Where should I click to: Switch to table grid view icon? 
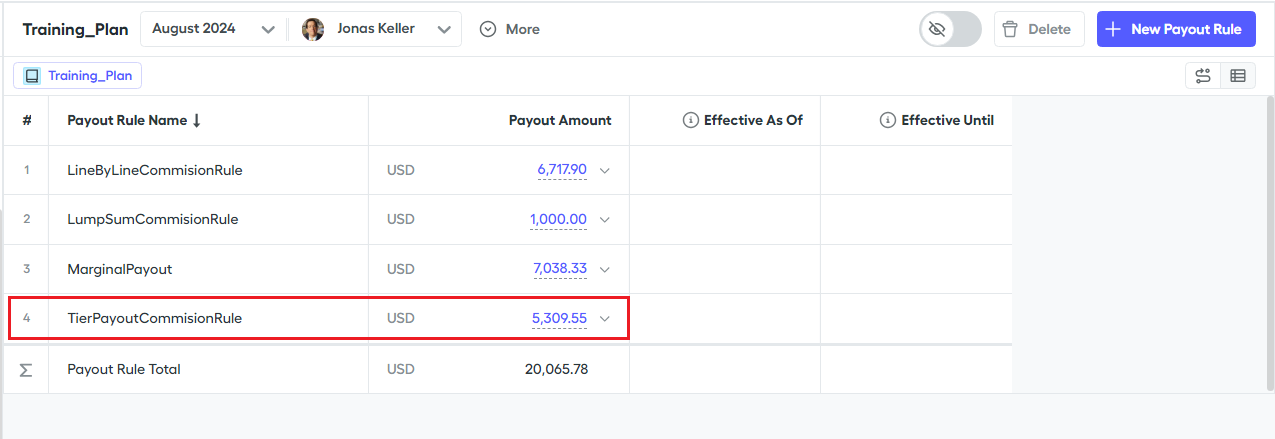click(x=1238, y=76)
